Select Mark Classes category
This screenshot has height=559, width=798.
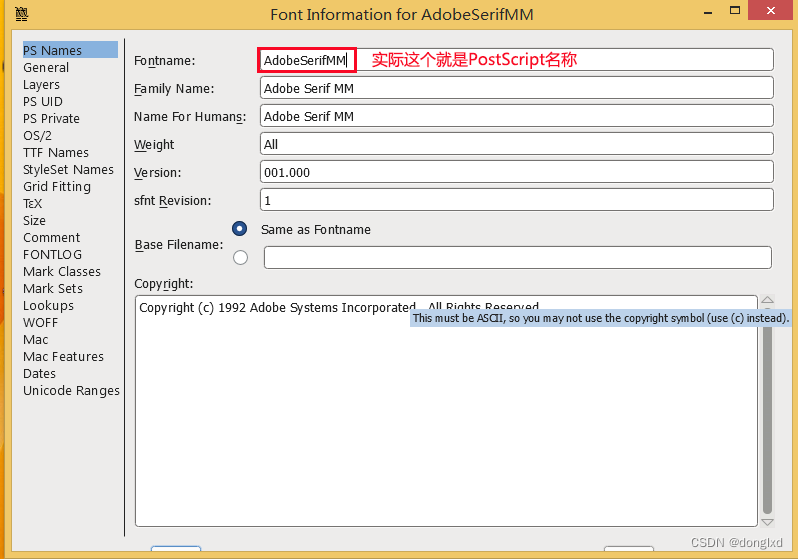[62, 271]
